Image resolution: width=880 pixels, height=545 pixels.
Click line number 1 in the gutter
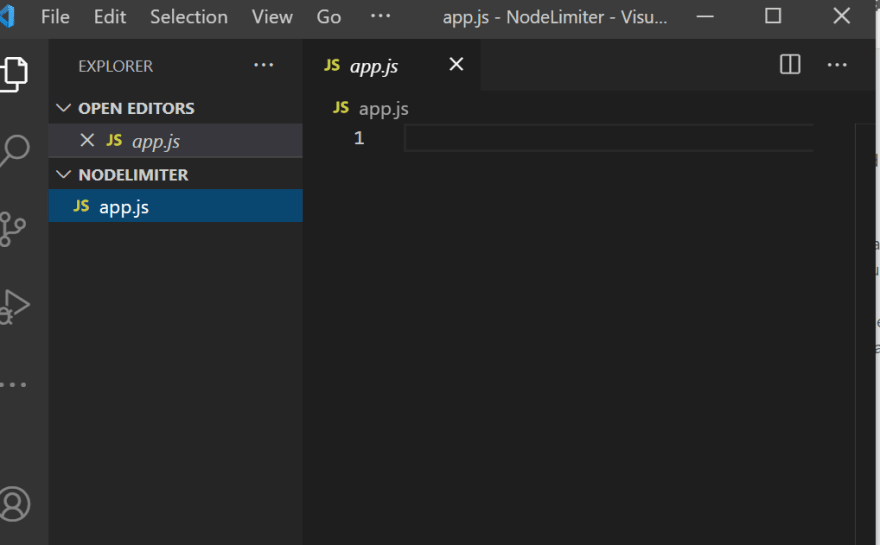pyautogui.click(x=359, y=138)
